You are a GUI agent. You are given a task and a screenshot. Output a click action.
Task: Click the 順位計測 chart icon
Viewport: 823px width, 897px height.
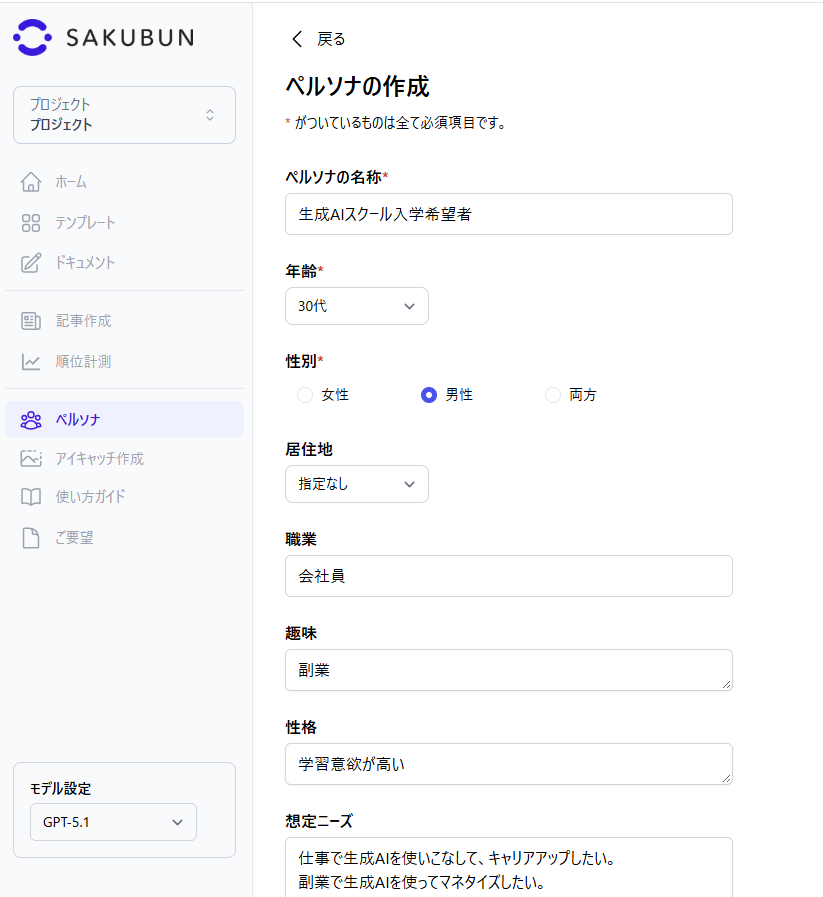pos(31,362)
